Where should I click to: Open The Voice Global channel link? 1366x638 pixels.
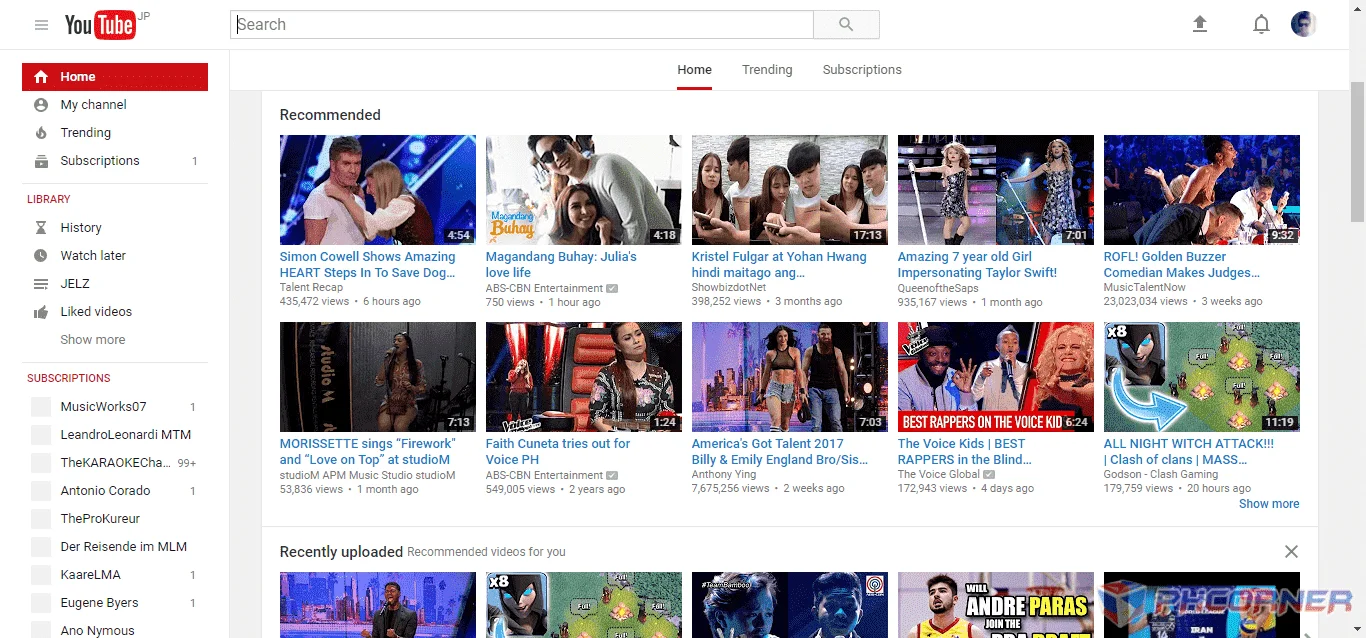(x=939, y=475)
